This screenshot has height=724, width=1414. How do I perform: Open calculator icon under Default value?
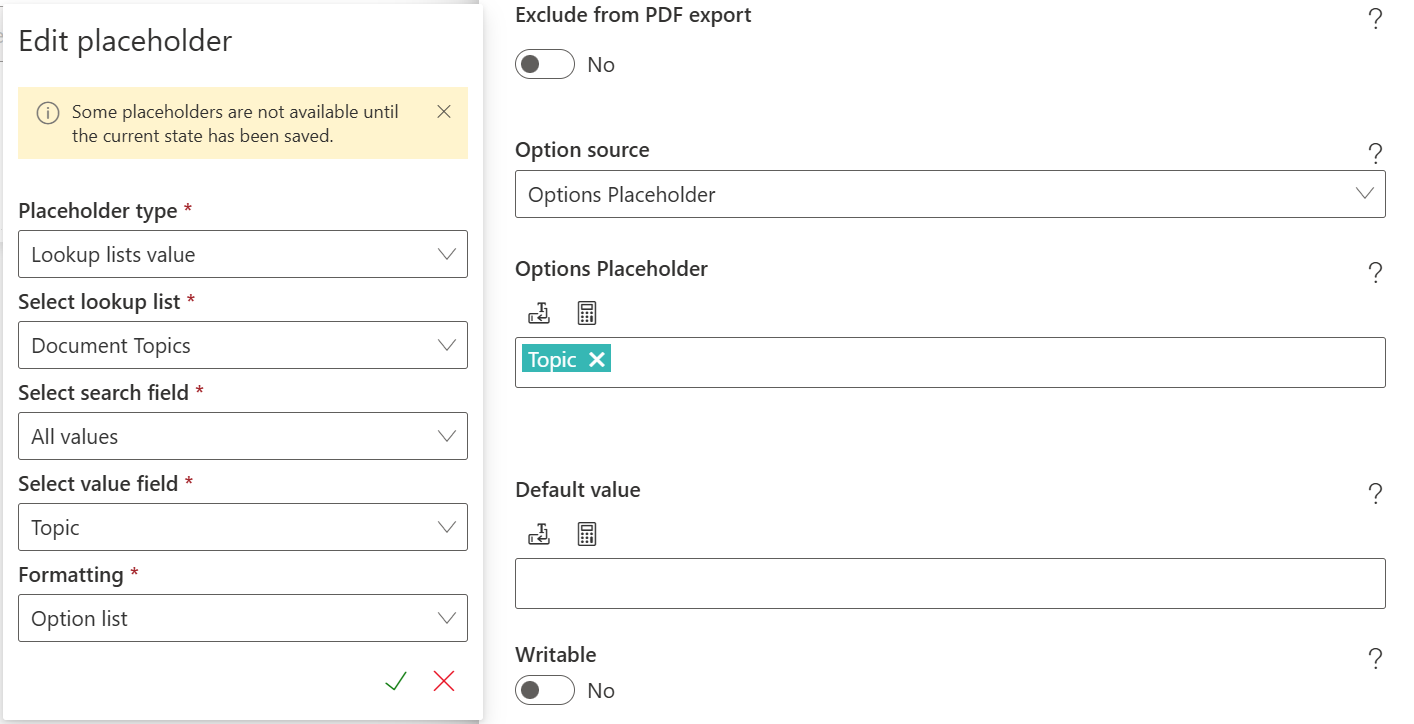pos(587,535)
